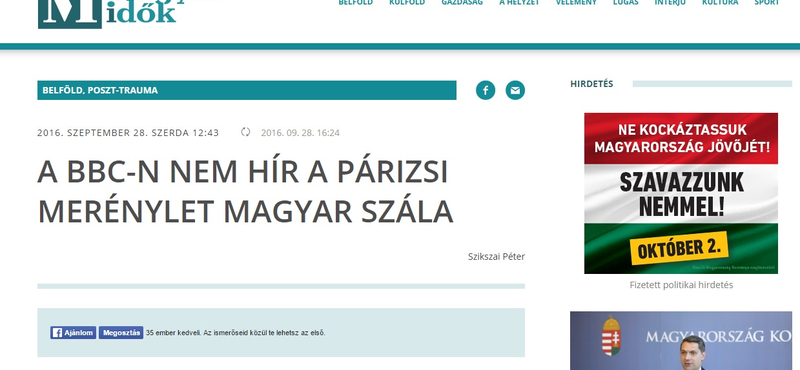Click the Hirdetés sidebar heading
The width and height of the screenshot is (800, 370).
point(591,84)
